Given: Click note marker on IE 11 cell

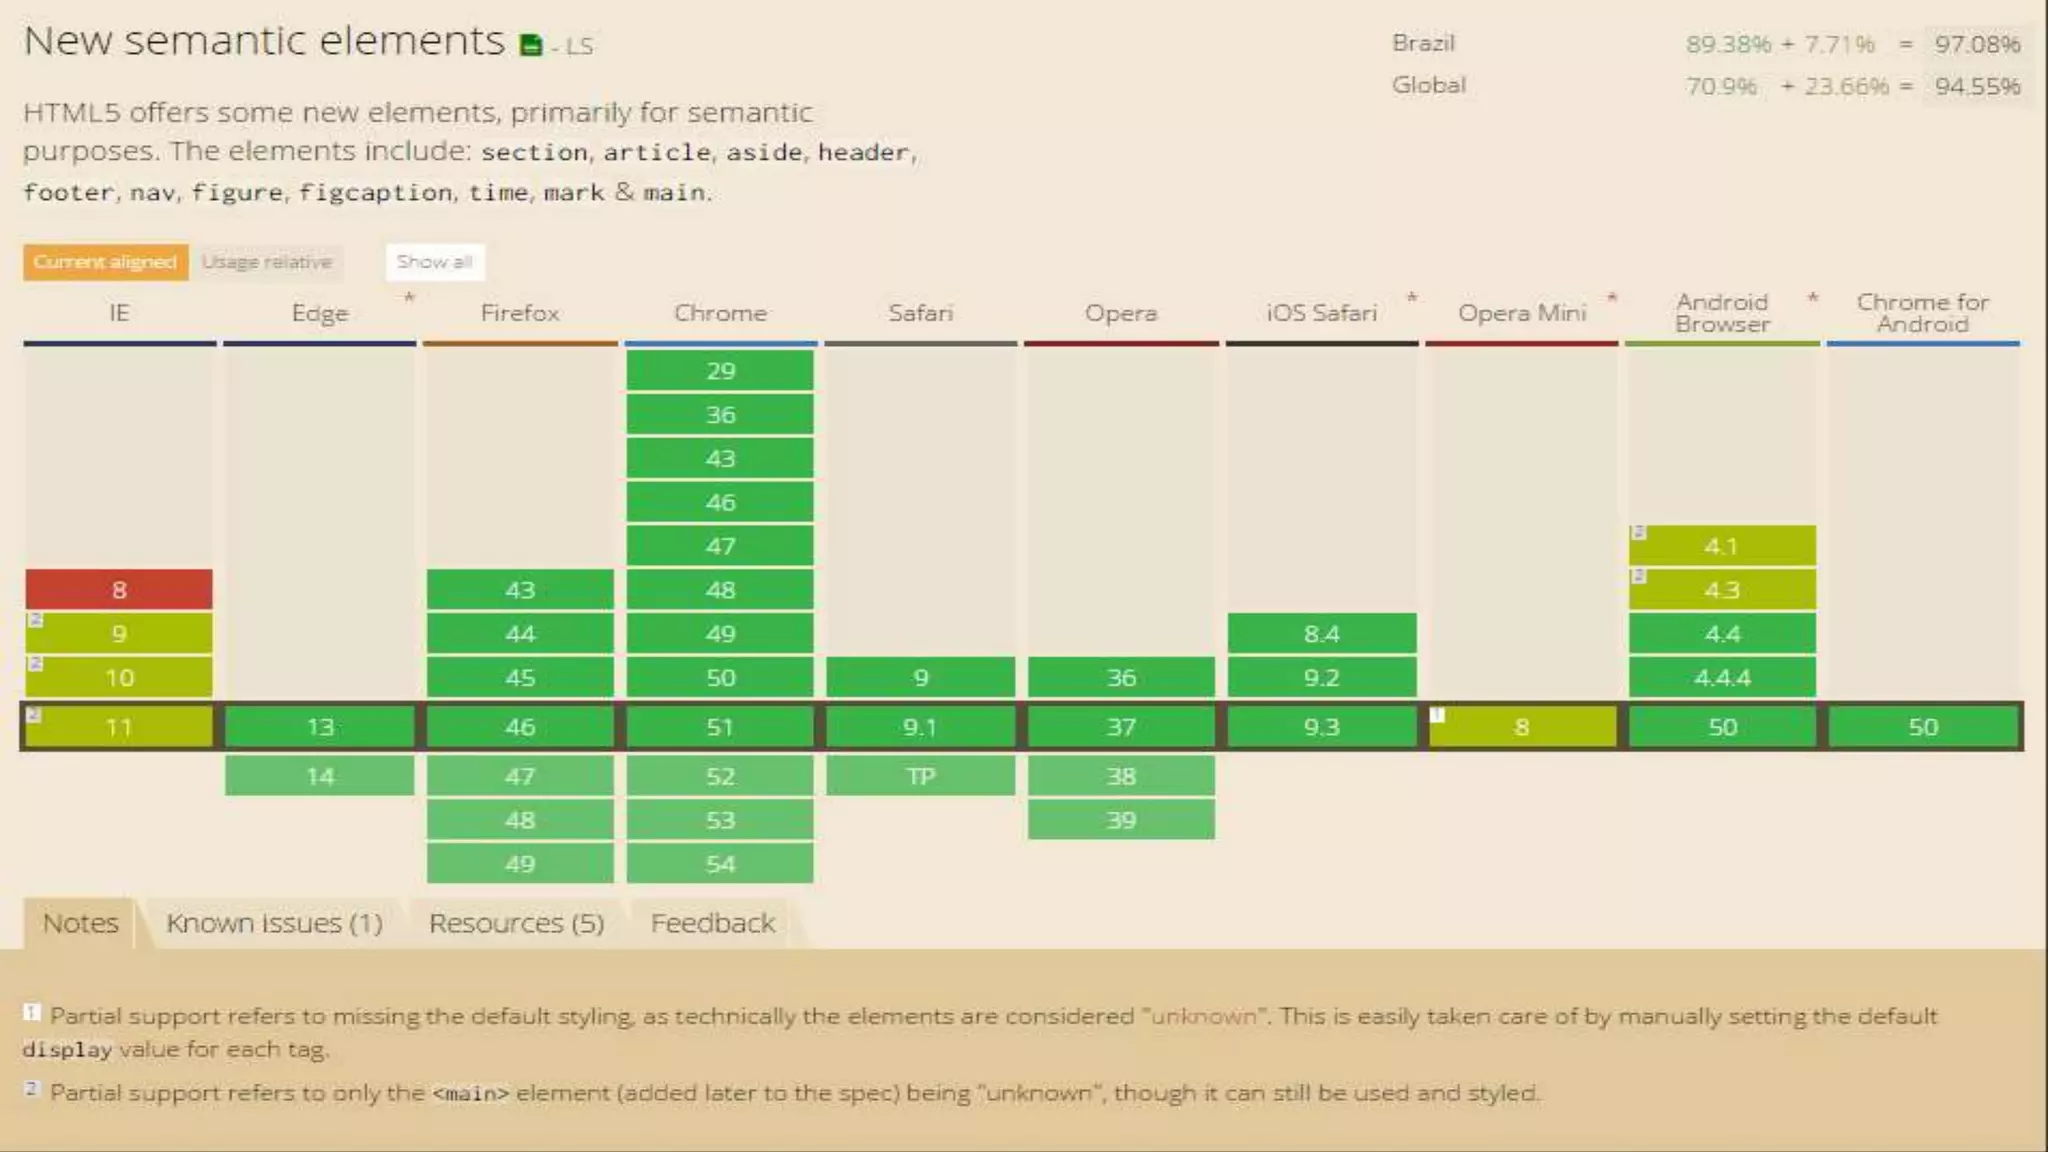Looking at the screenshot, I should click(33, 714).
